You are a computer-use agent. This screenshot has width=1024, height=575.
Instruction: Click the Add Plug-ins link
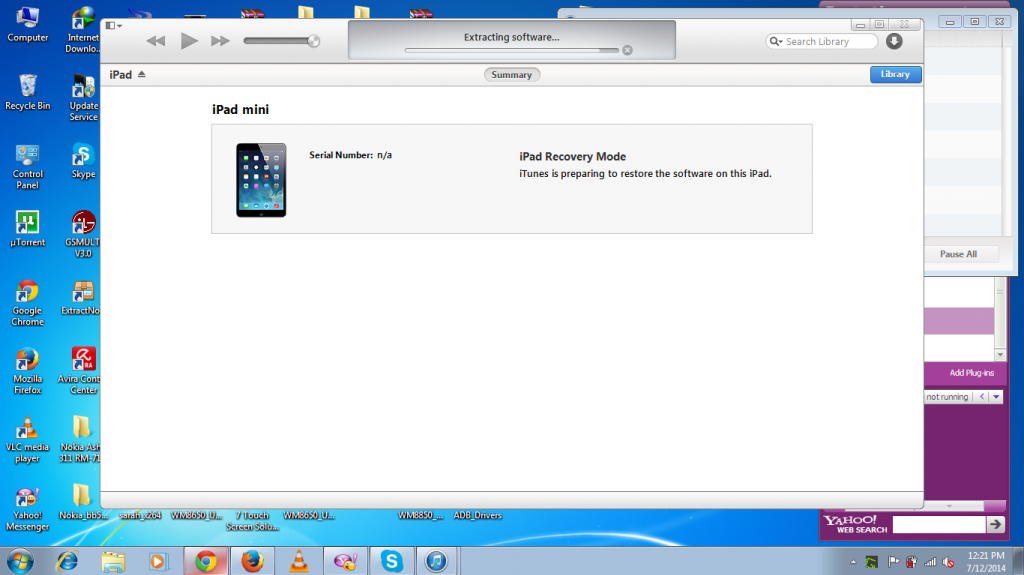coord(971,373)
